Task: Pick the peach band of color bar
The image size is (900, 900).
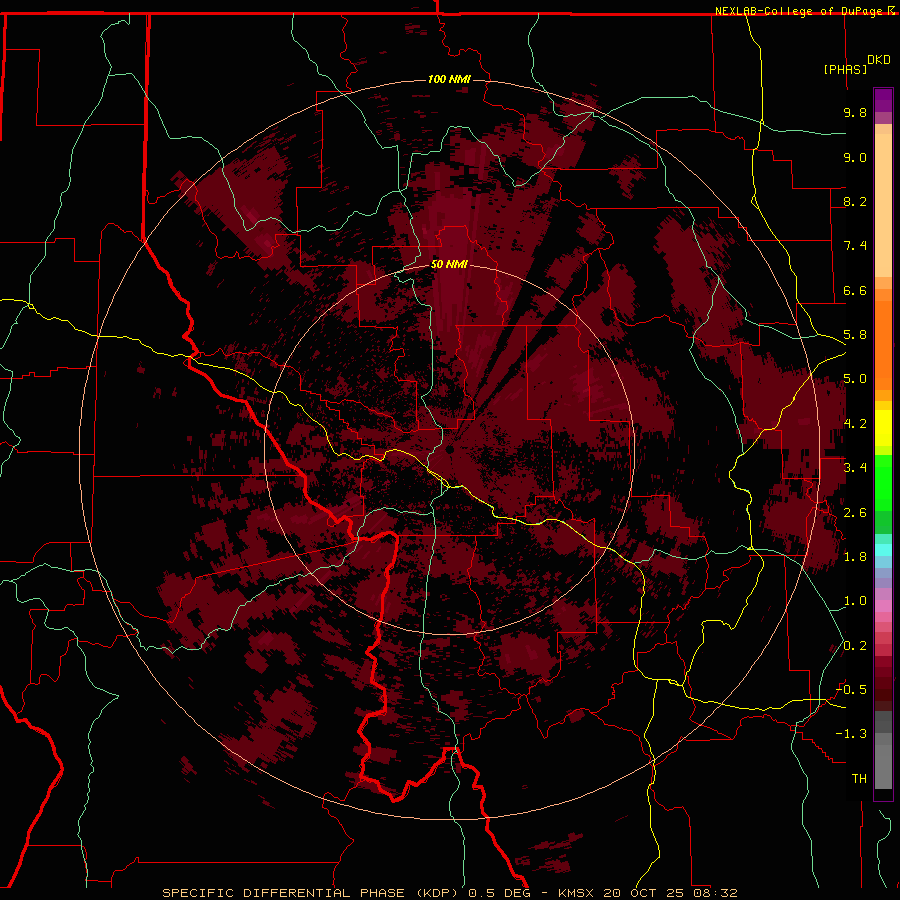Action: tap(883, 205)
